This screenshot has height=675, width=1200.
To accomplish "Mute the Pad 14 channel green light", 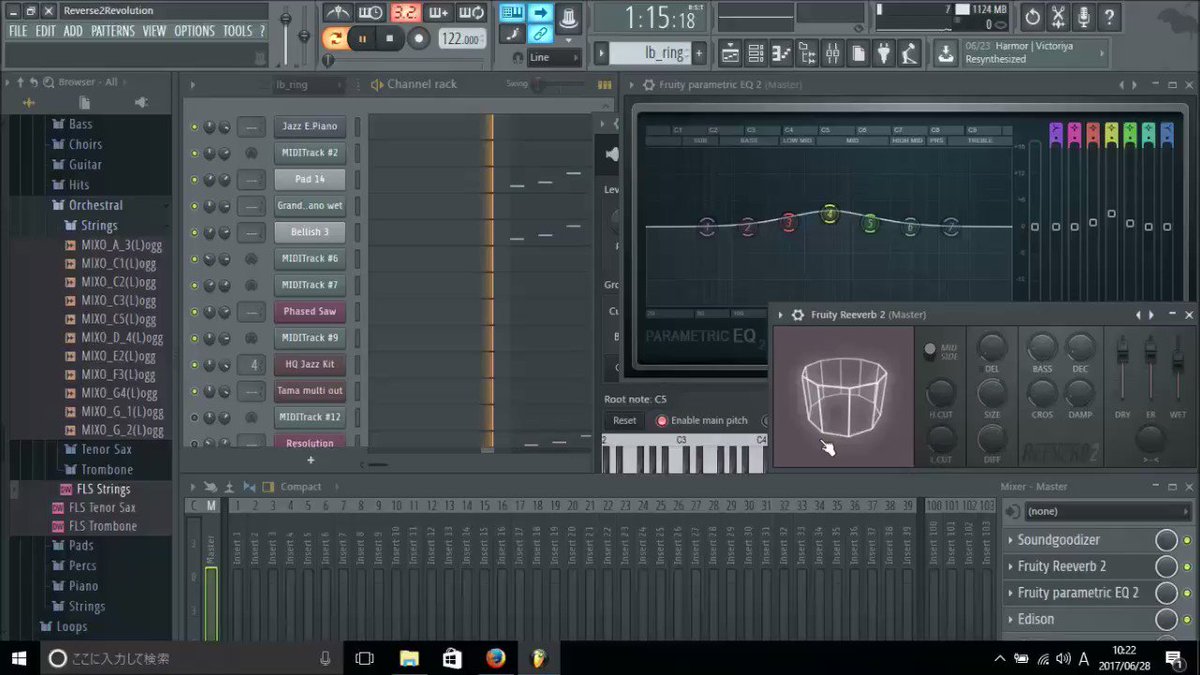I will coord(194,180).
